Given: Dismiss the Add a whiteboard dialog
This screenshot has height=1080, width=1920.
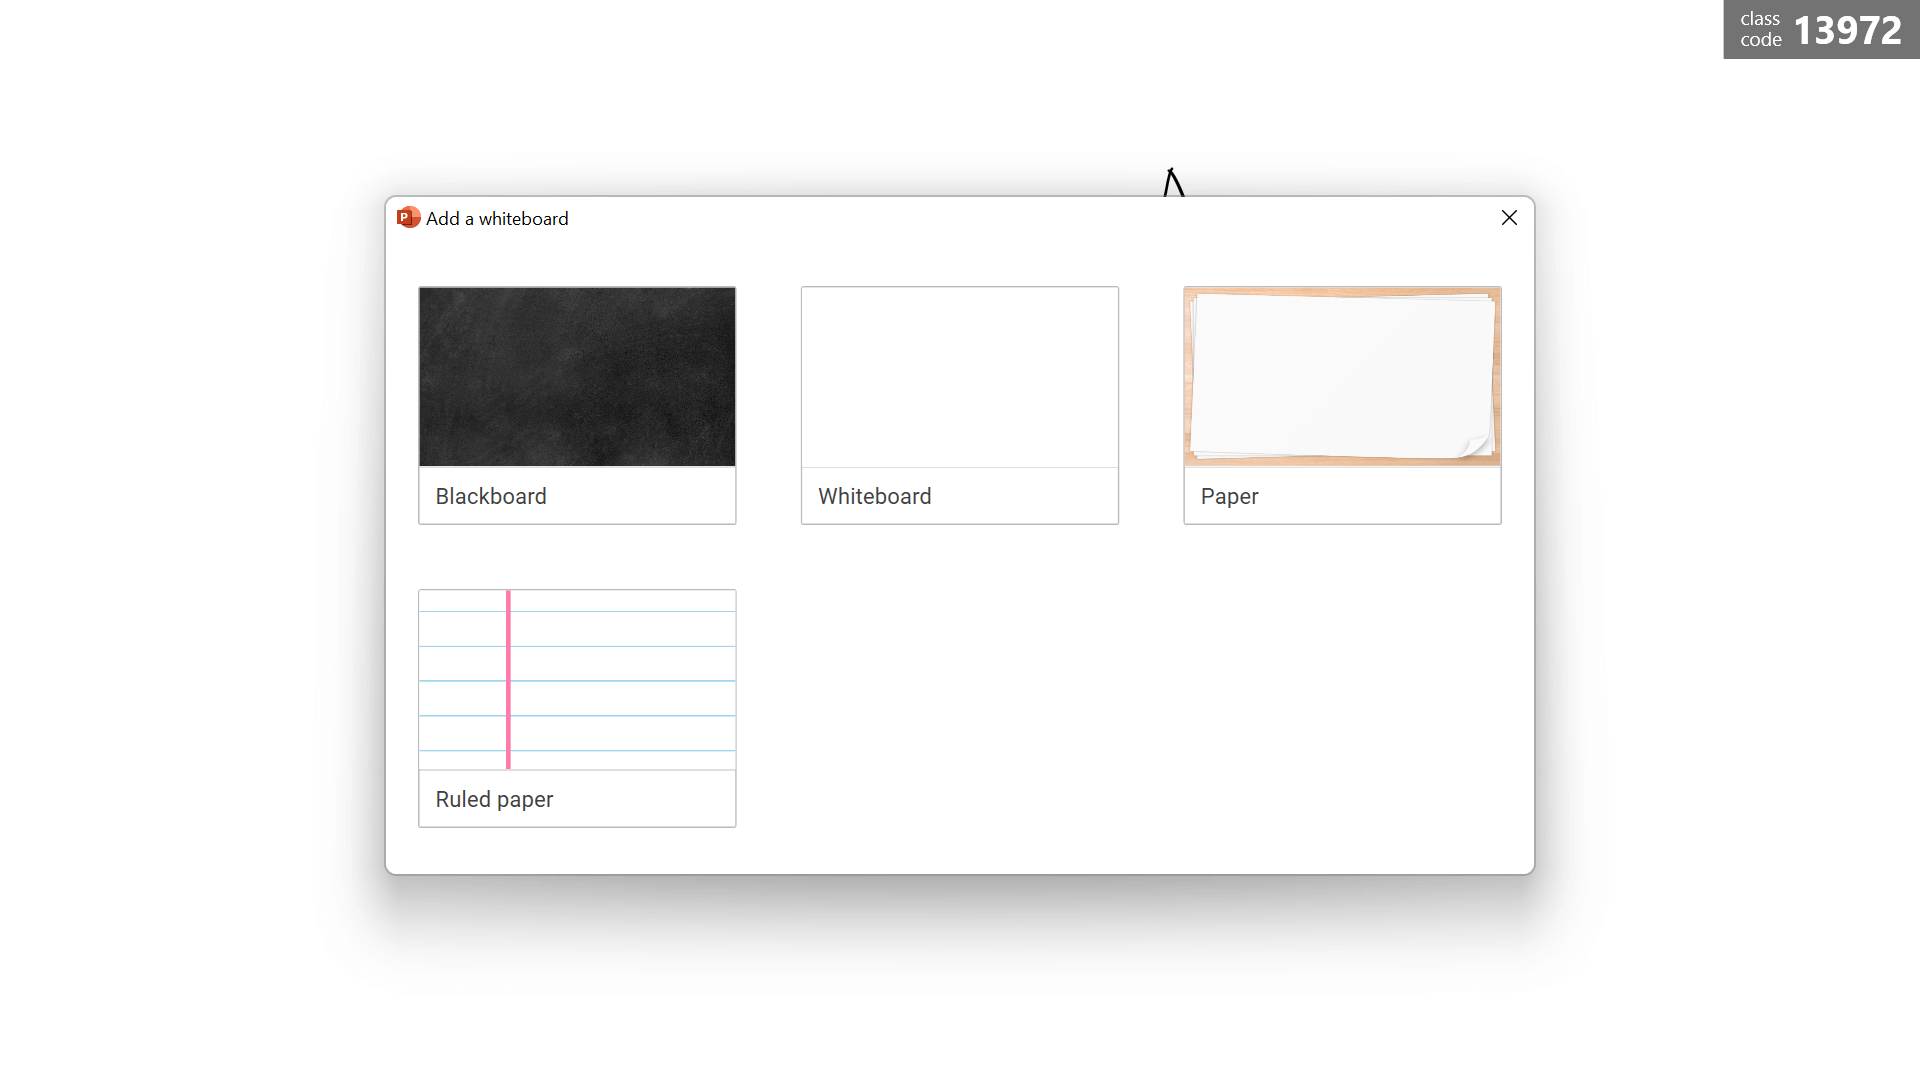Looking at the screenshot, I should (x=1509, y=217).
